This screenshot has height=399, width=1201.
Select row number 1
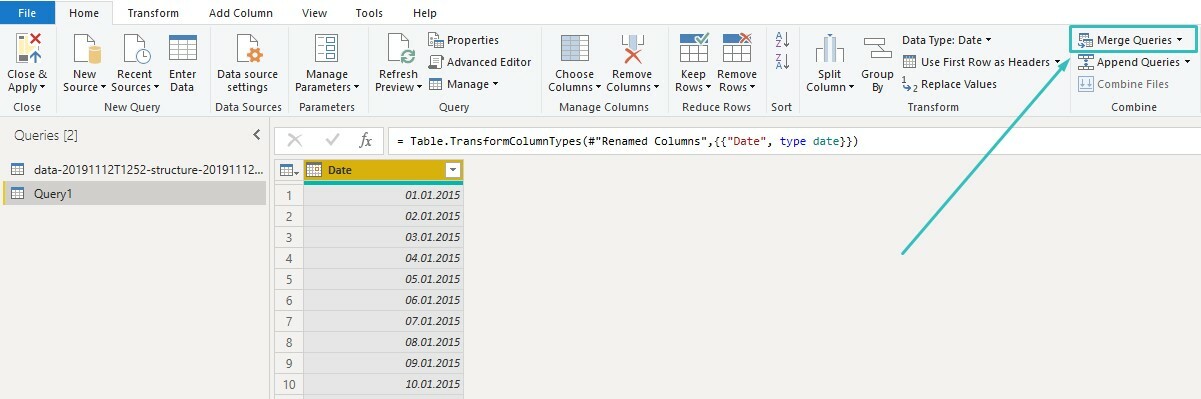[288, 194]
